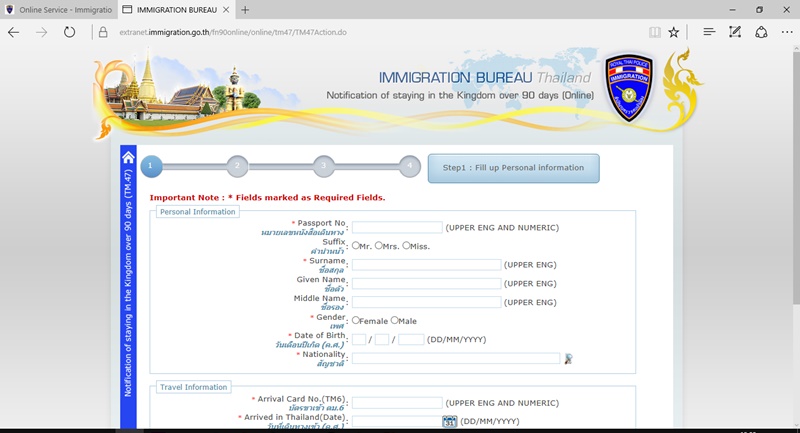
Task: Open the Hub lines icon
Action: [709, 32]
